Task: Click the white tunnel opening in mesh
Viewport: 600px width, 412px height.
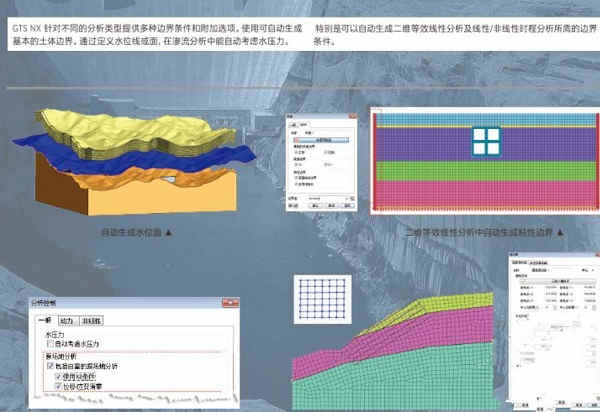Action: (486, 142)
